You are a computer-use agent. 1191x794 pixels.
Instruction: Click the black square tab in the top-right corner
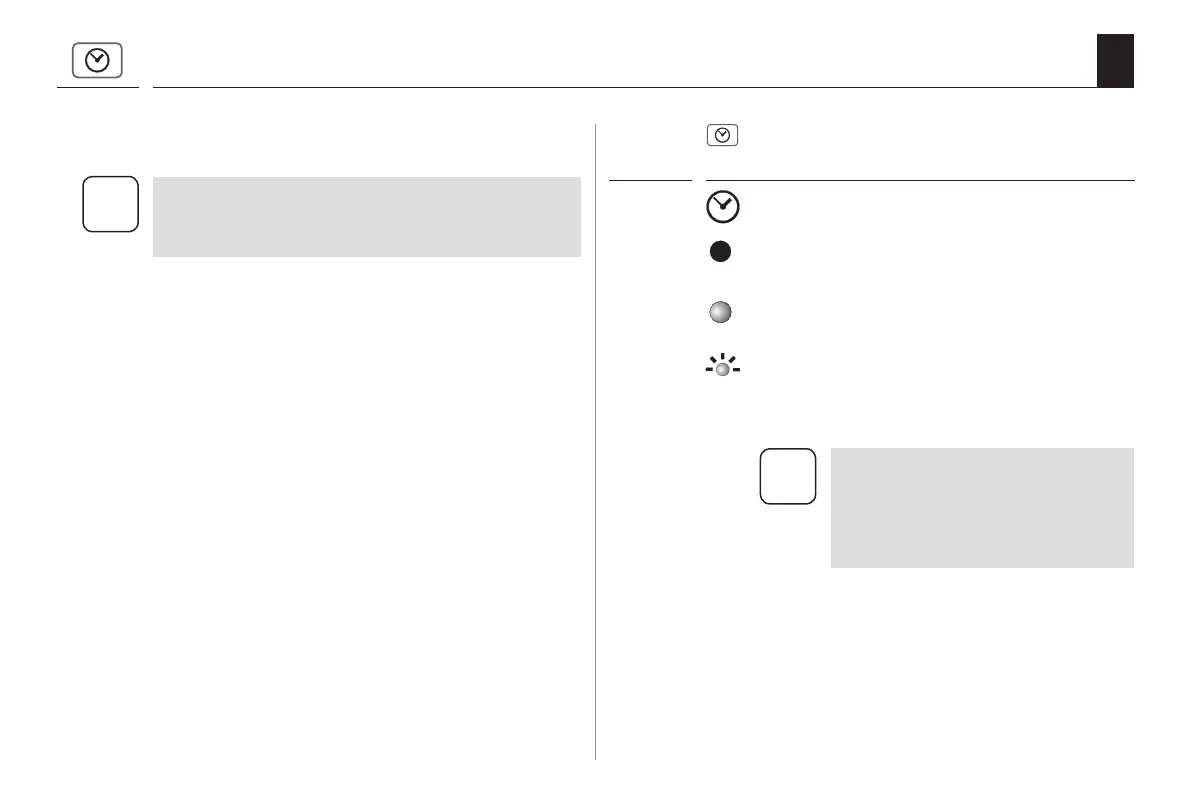point(1115,60)
